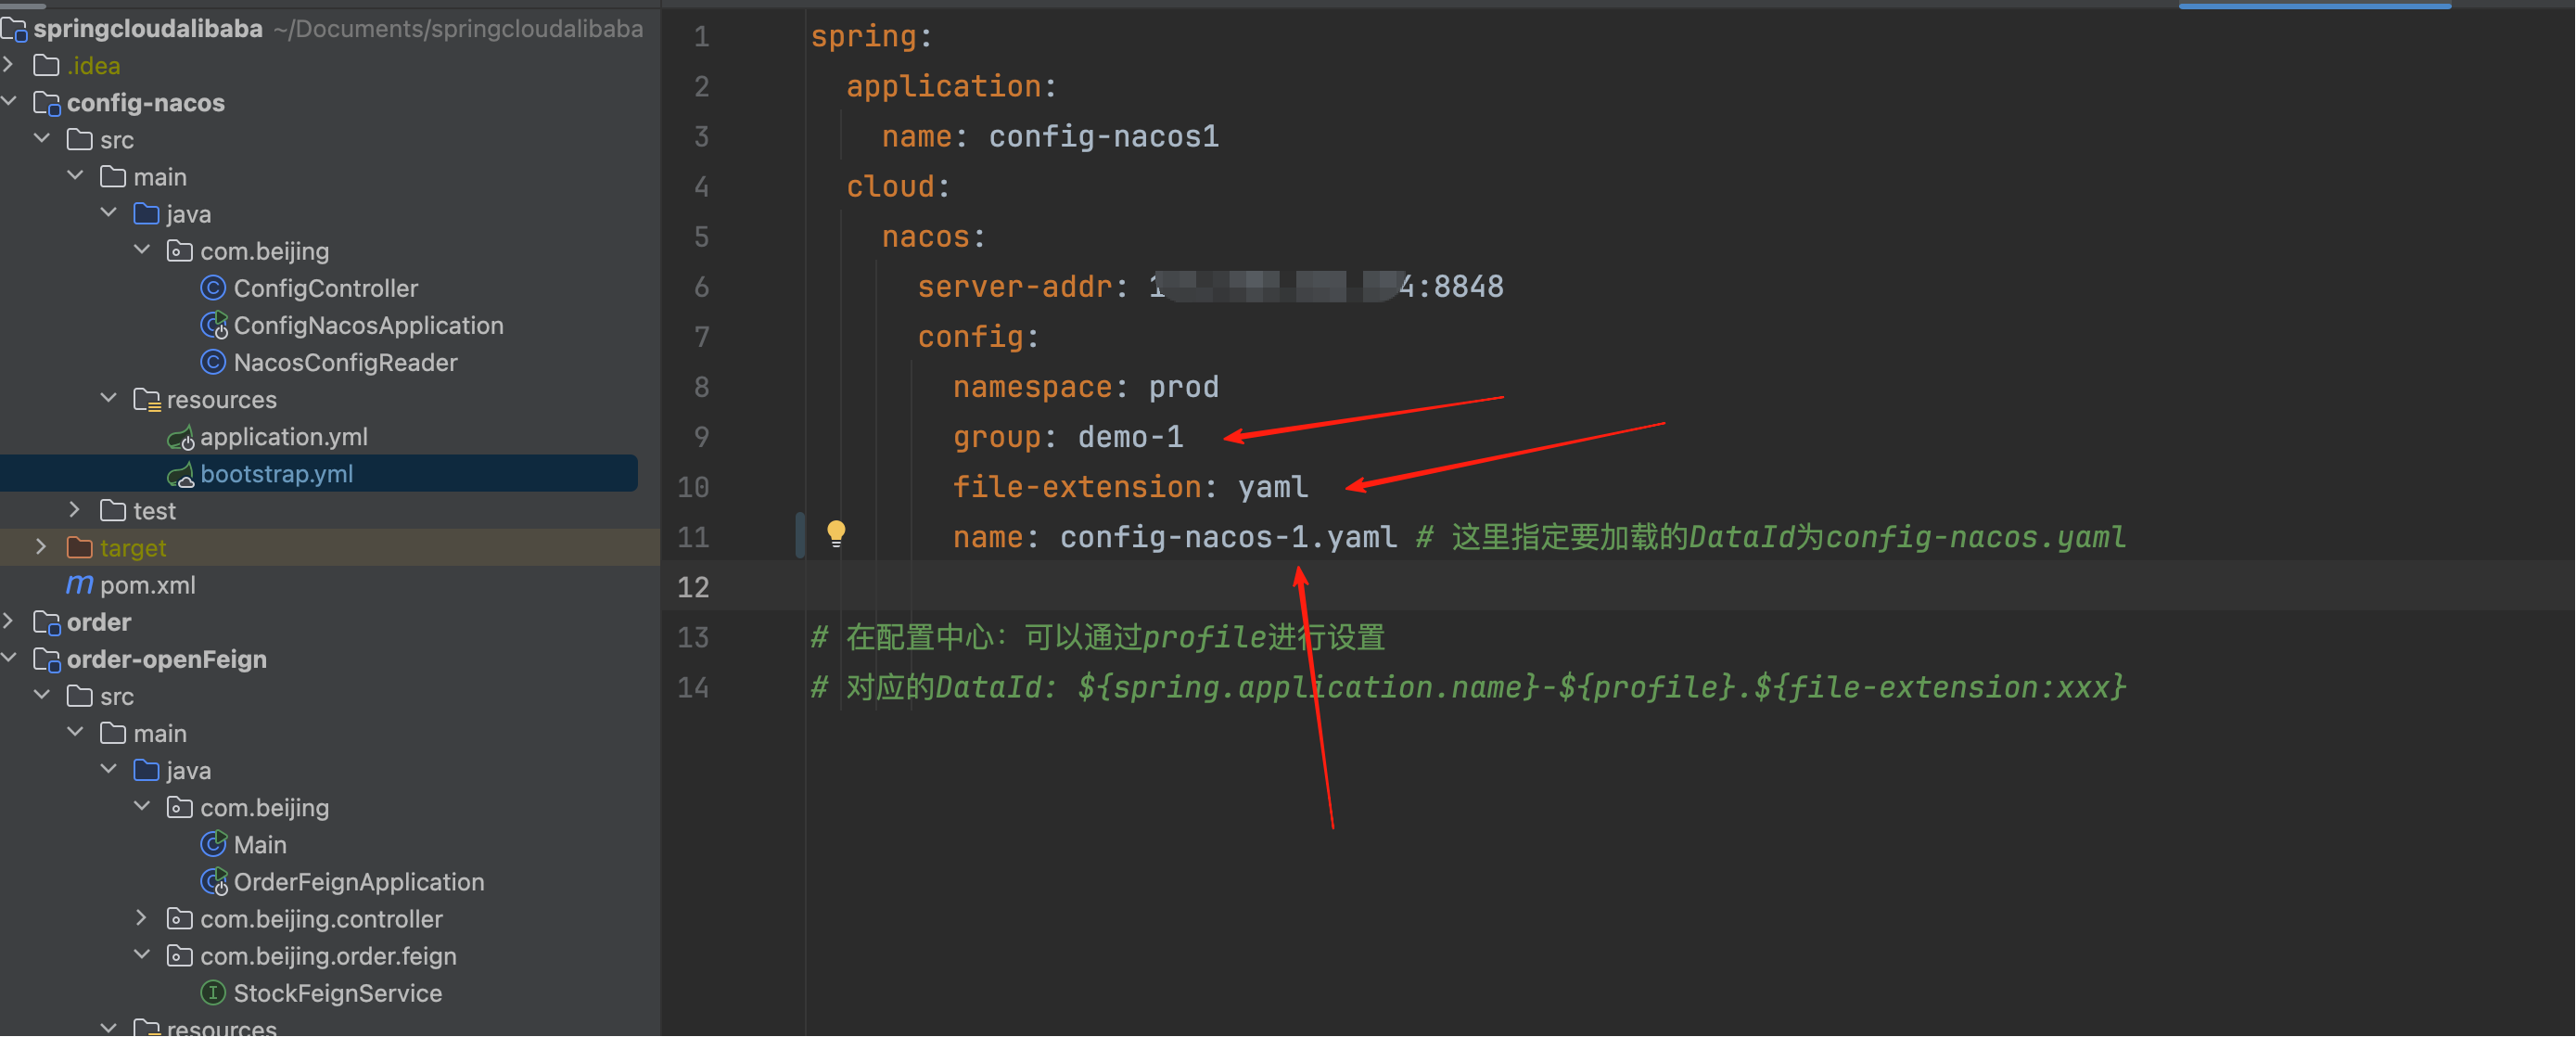The image size is (2576, 1037).
Task: Expand the com.beijing.controller package
Action: pos(142,917)
